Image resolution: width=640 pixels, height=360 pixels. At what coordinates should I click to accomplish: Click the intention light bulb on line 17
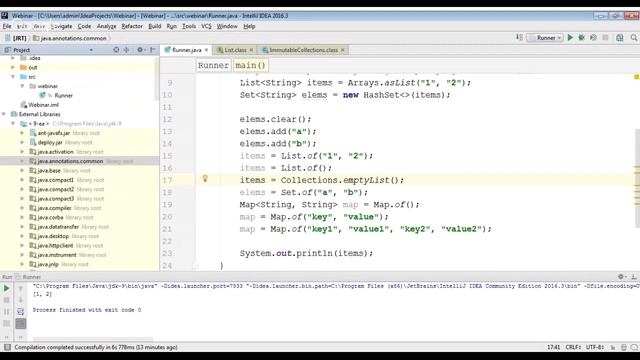[205, 178]
